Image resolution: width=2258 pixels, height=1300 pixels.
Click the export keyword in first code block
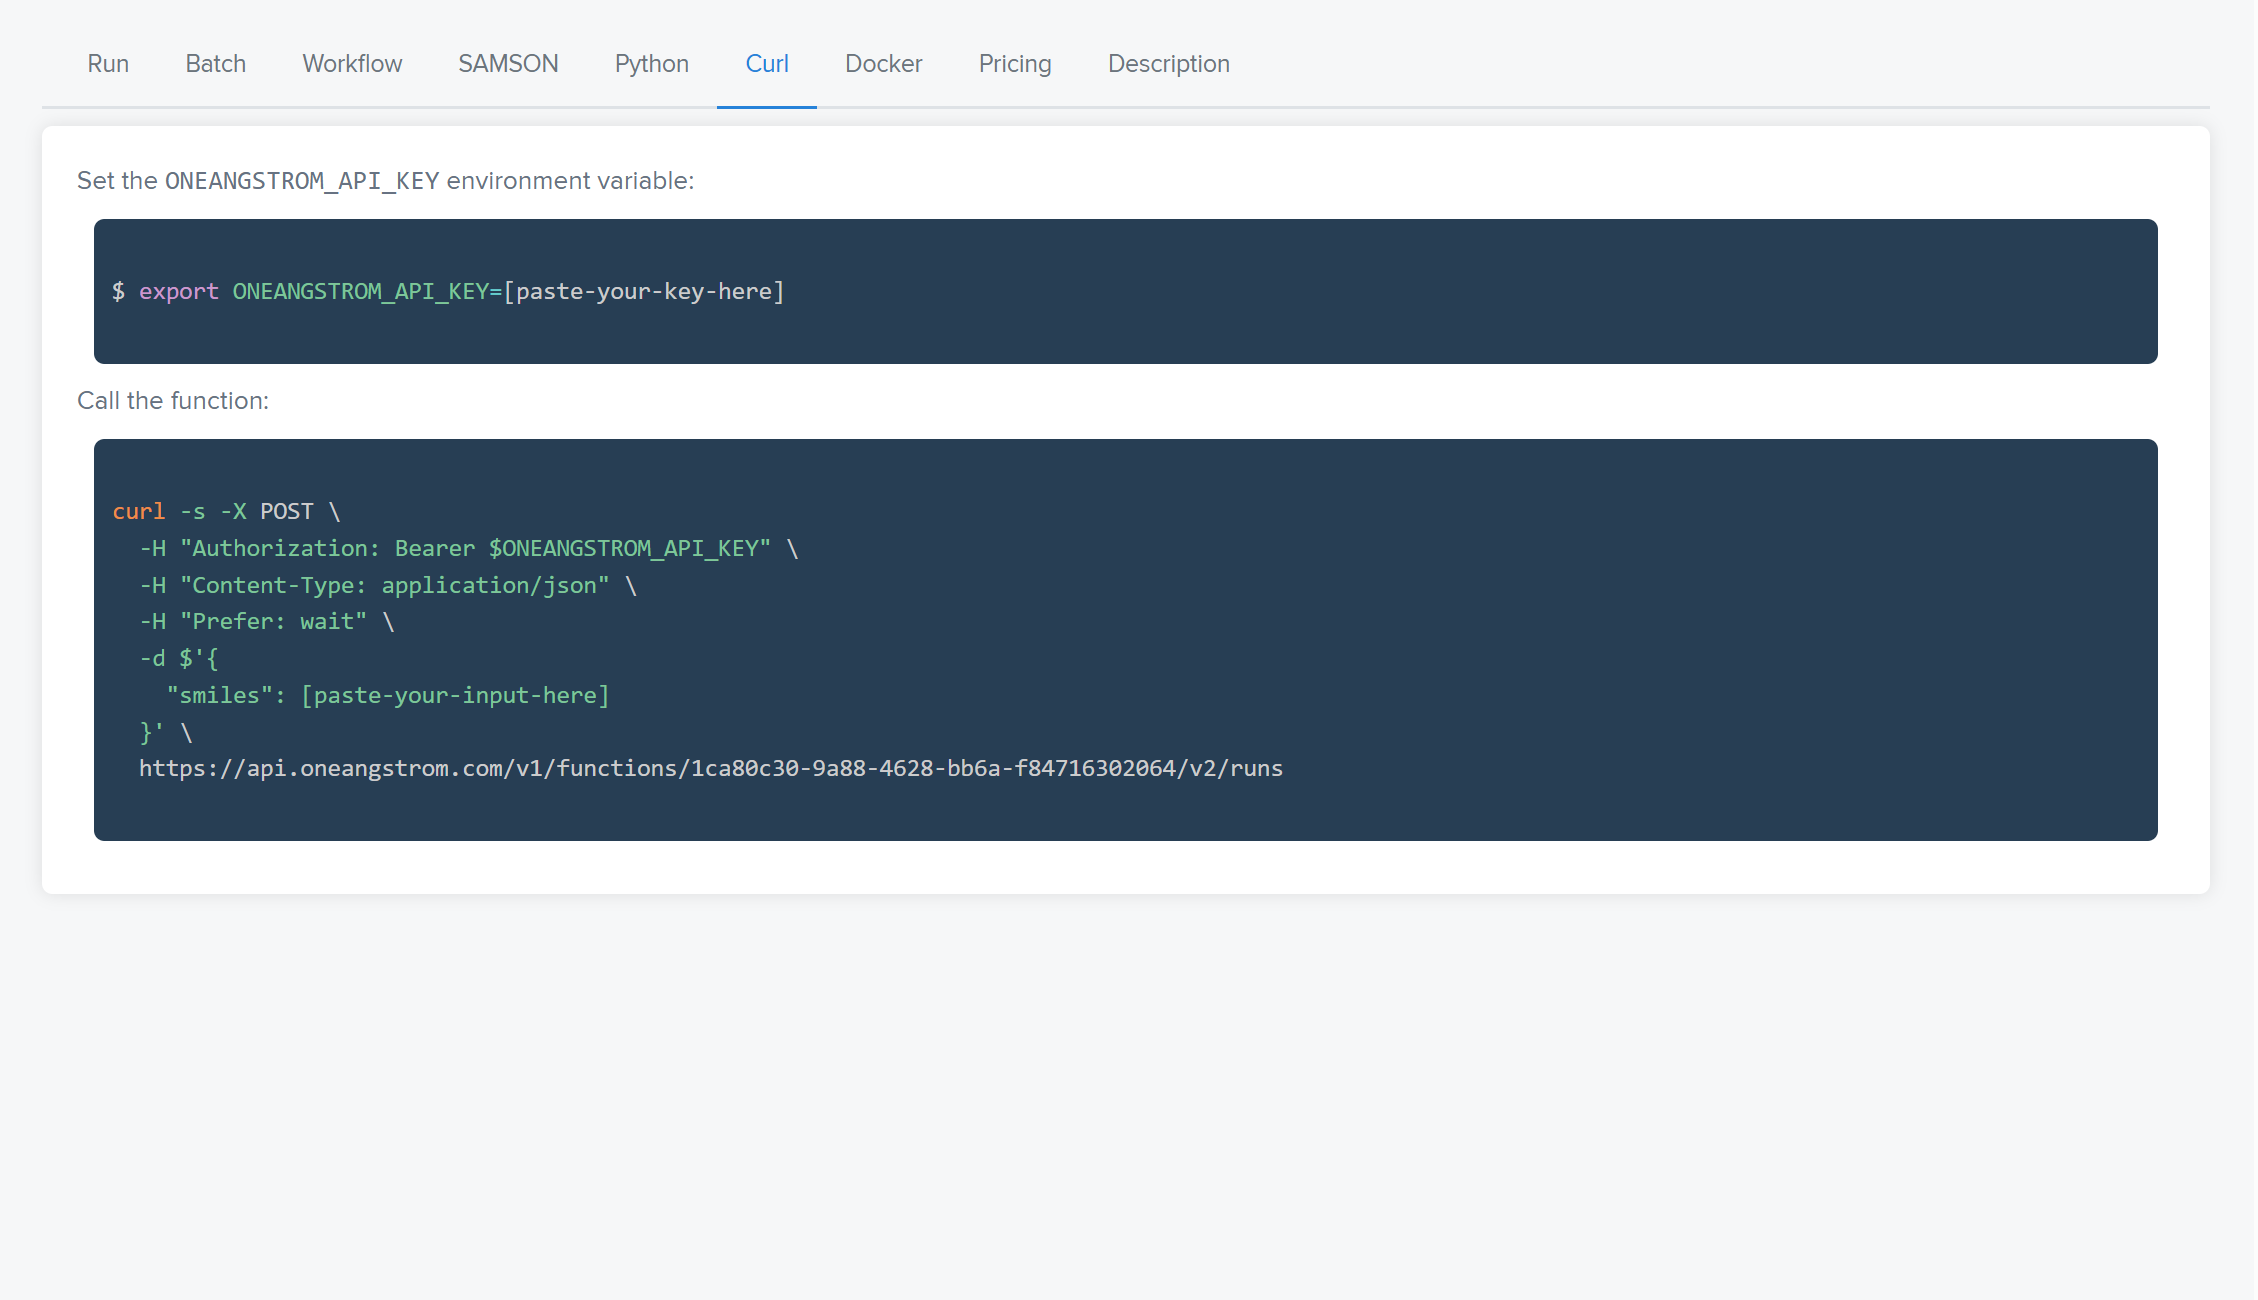click(x=178, y=292)
